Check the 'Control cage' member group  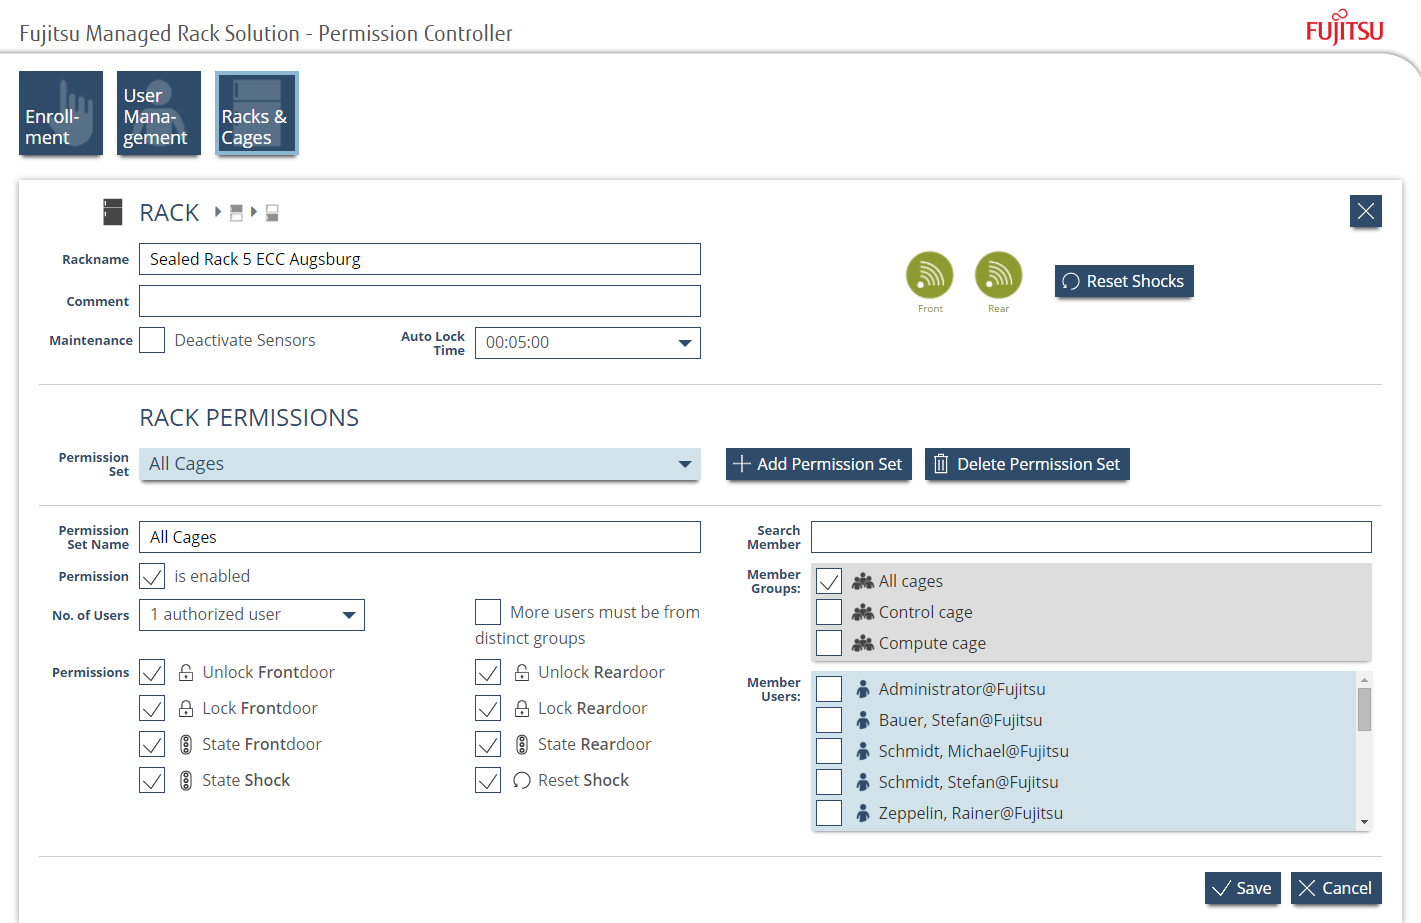coord(829,612)
